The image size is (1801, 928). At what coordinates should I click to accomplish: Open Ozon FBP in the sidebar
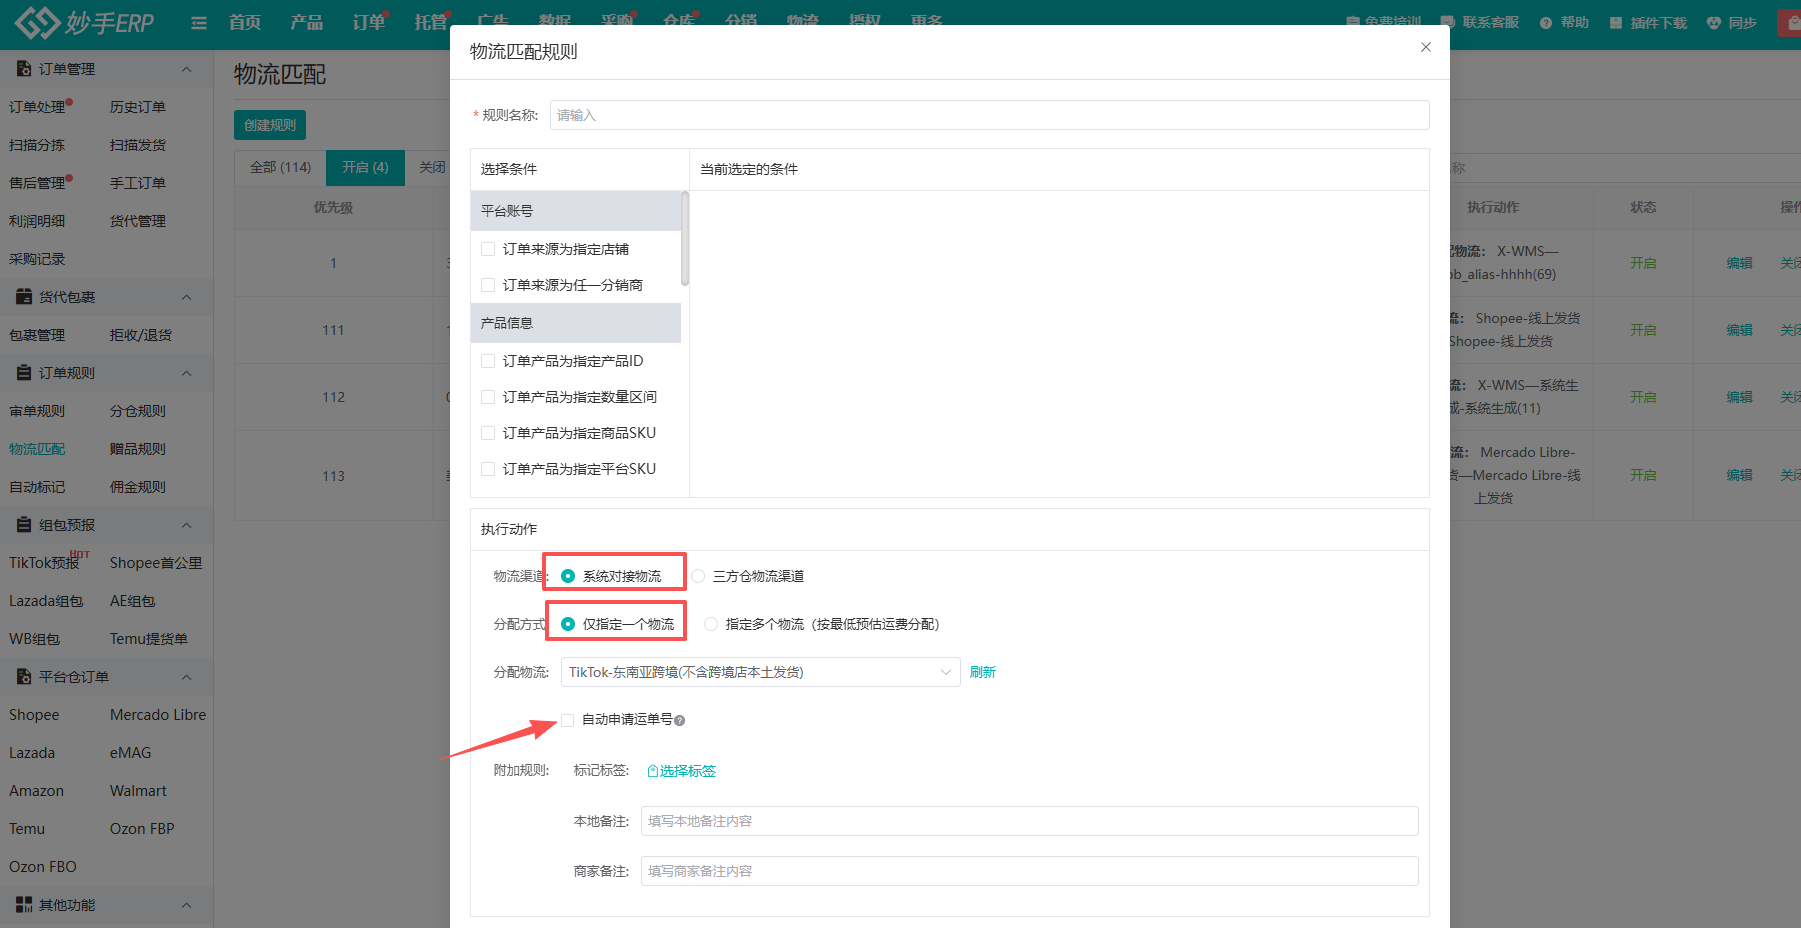point(142,829)
